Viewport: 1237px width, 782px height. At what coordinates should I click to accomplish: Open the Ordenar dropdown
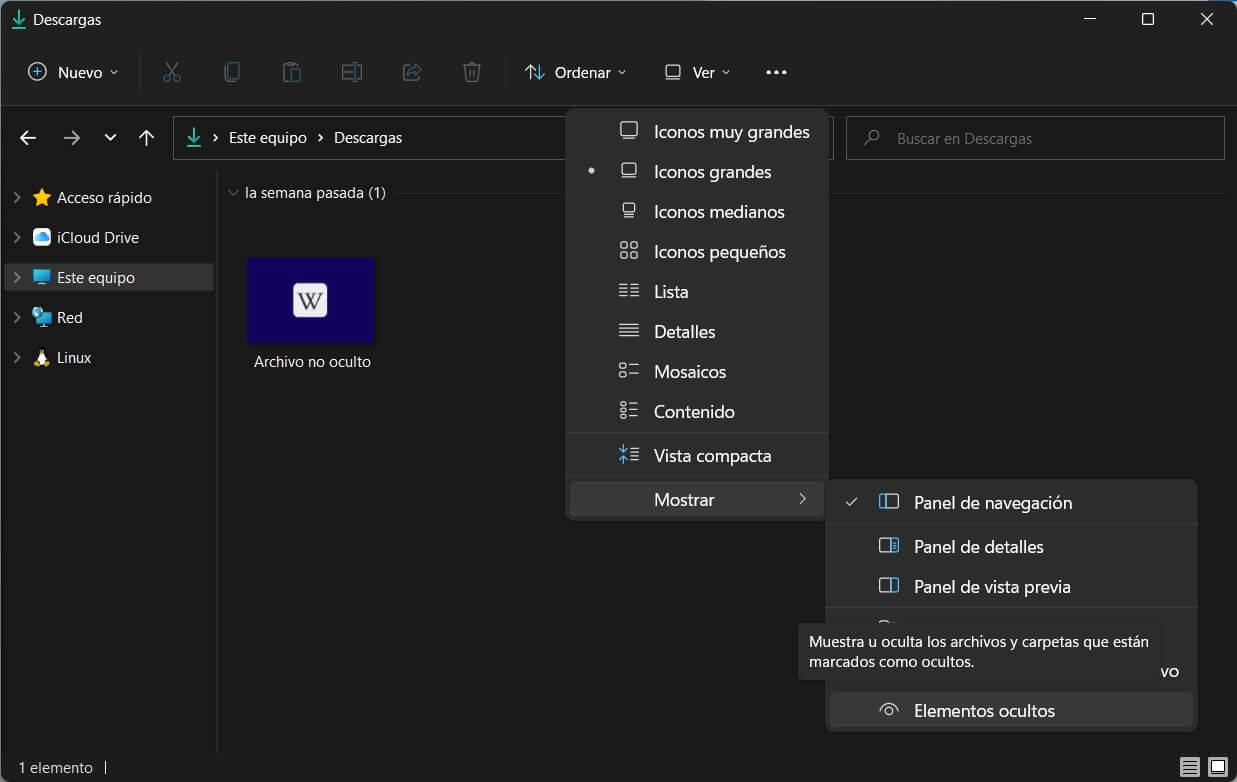[576, 71]
